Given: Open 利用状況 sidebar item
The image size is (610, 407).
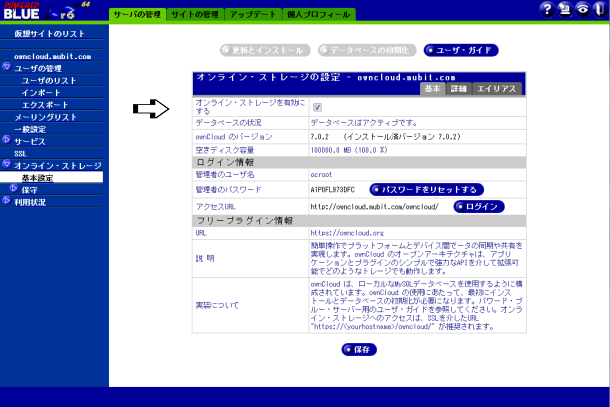Looking at the screenshot, I should (x=30, y=202).
